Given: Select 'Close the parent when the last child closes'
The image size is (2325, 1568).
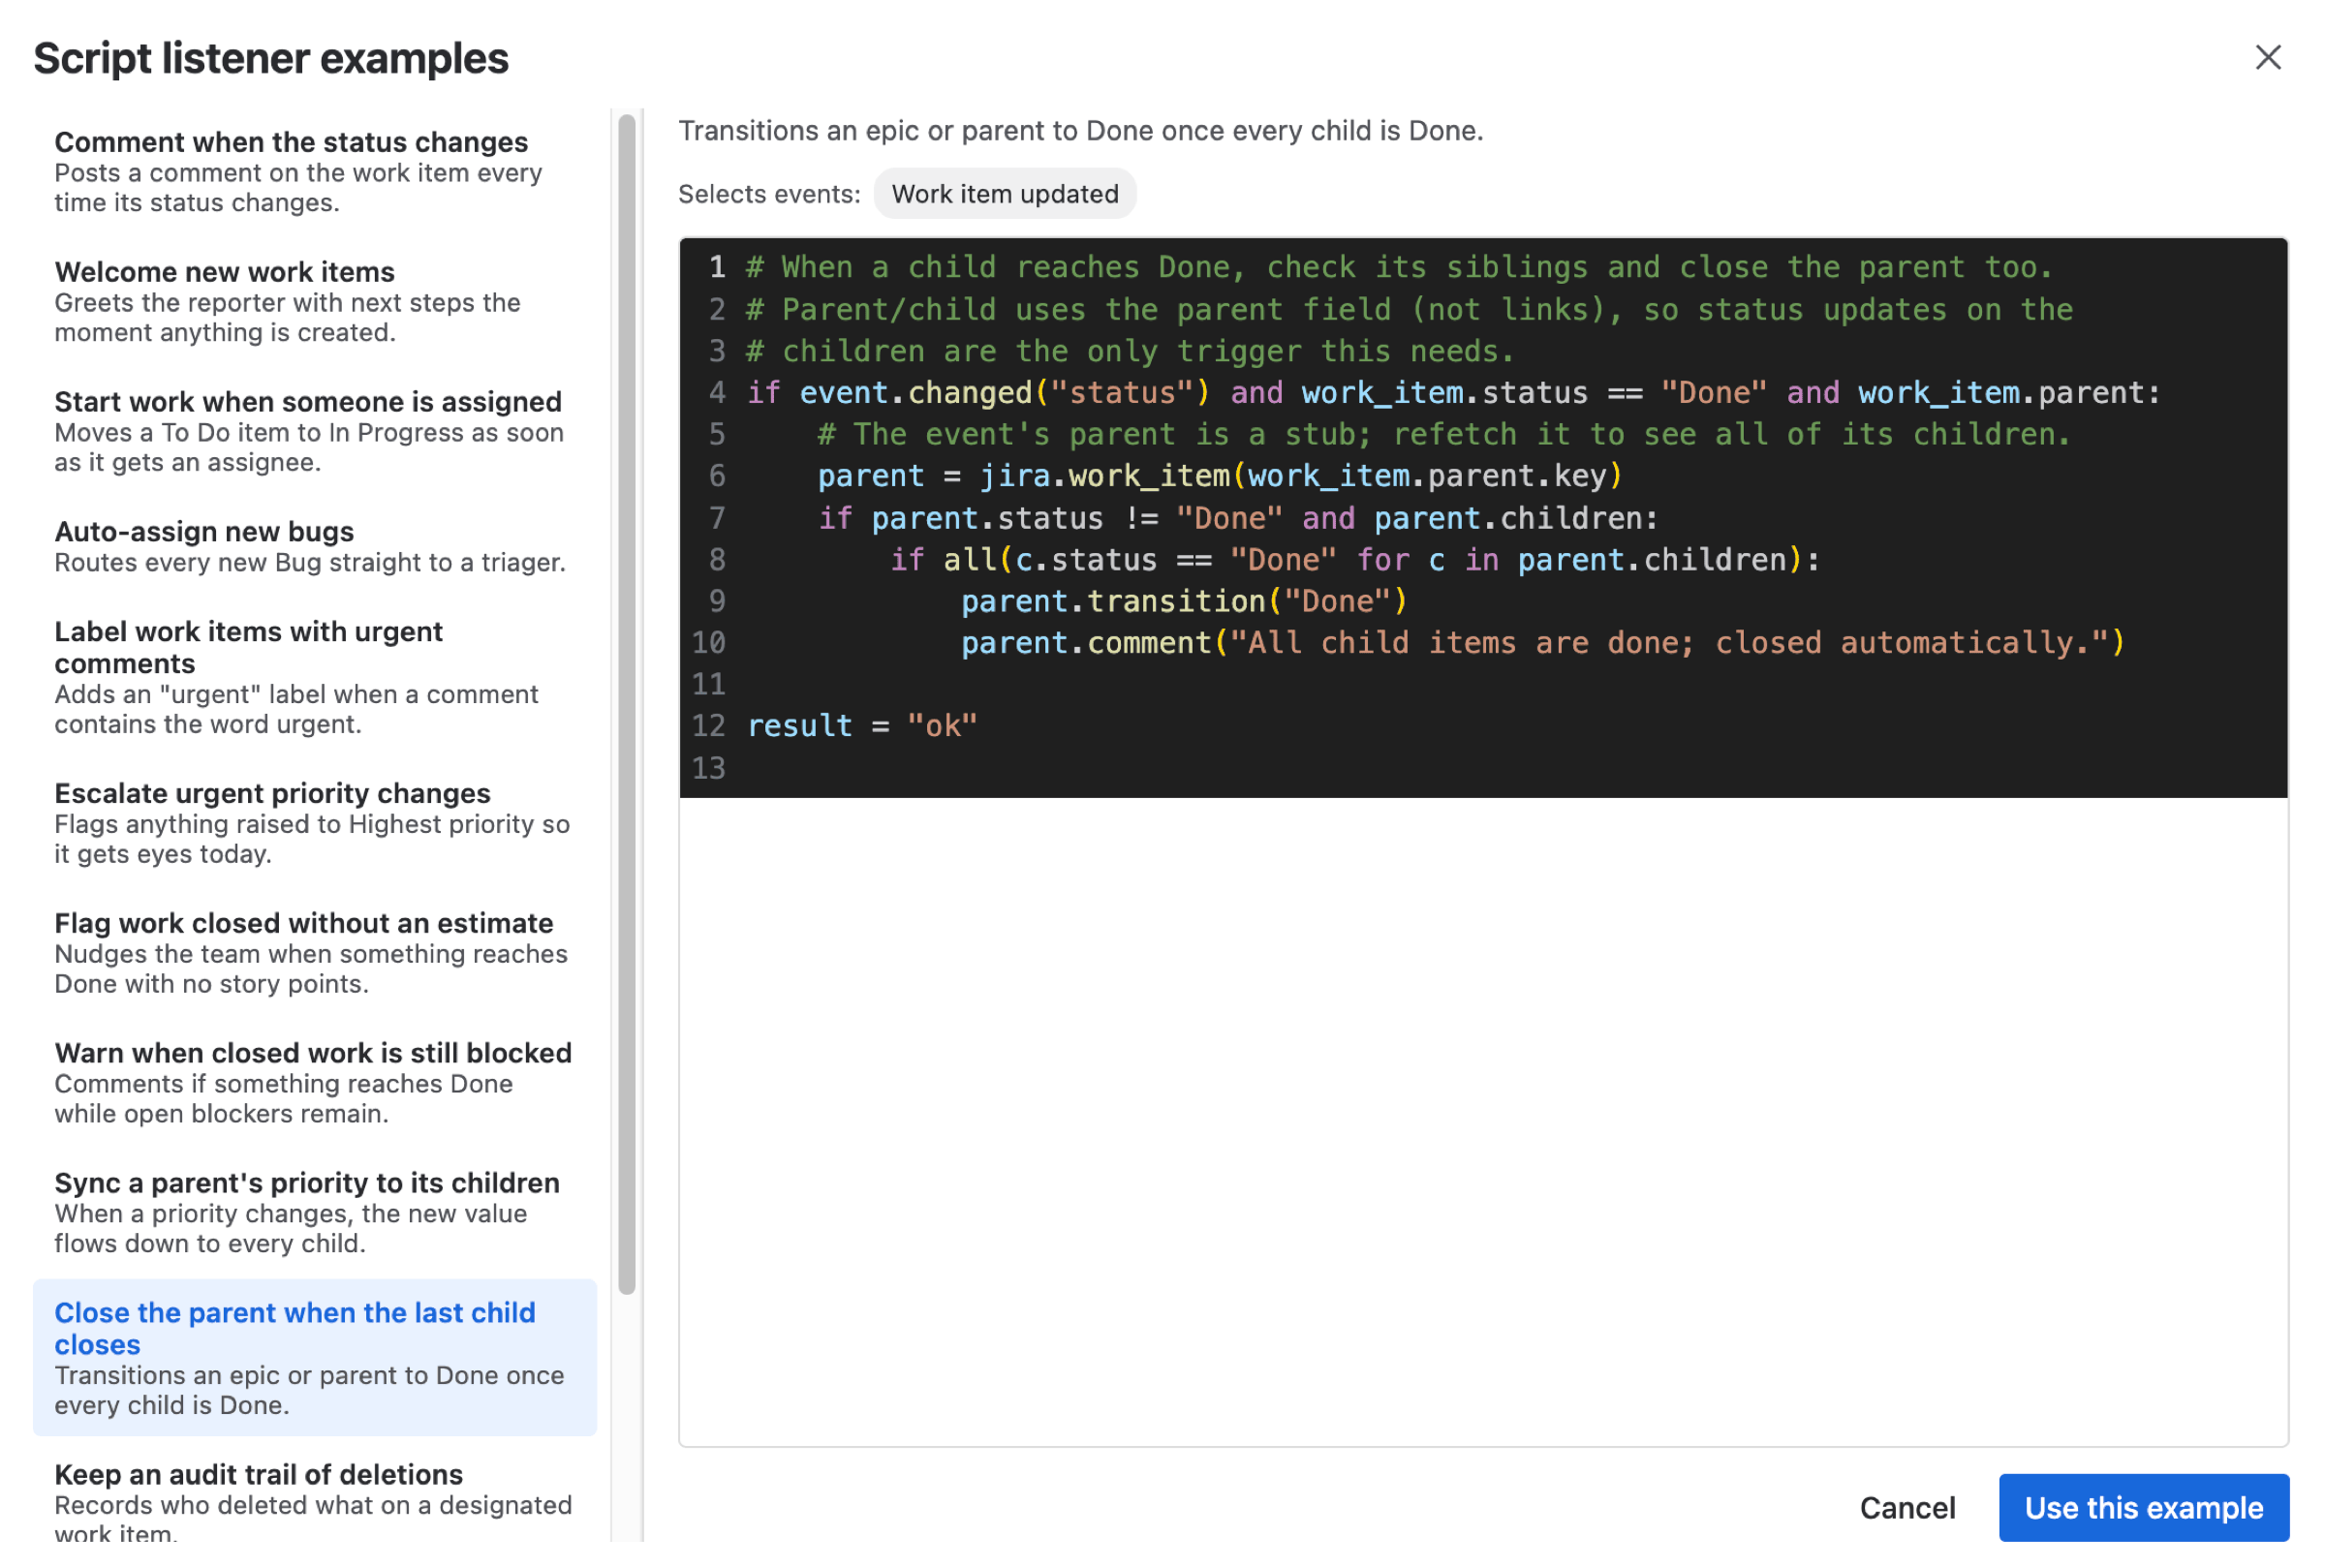Looking at the screenshot, I should [x=315, y=1358].
